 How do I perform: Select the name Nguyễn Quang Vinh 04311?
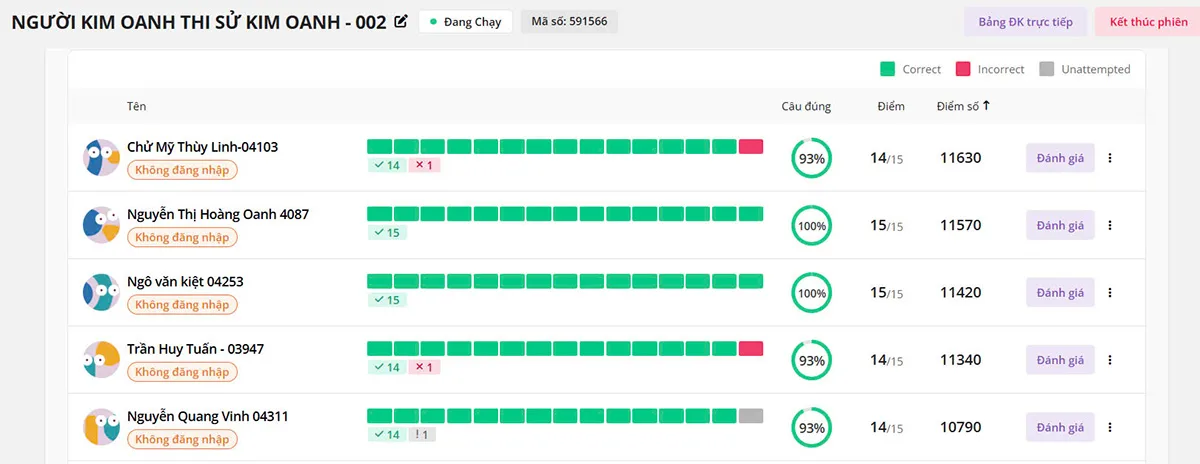click(x=208, y=416)
